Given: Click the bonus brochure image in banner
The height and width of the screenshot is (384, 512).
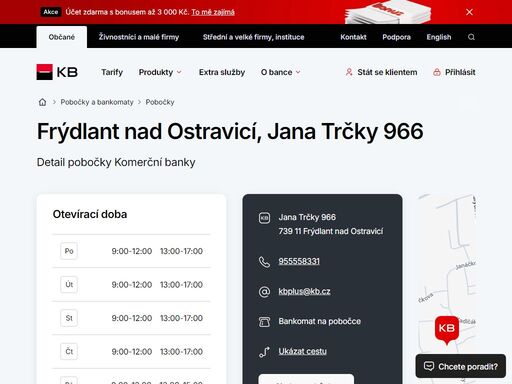Looking at the screenshot, I should [388, 12].
